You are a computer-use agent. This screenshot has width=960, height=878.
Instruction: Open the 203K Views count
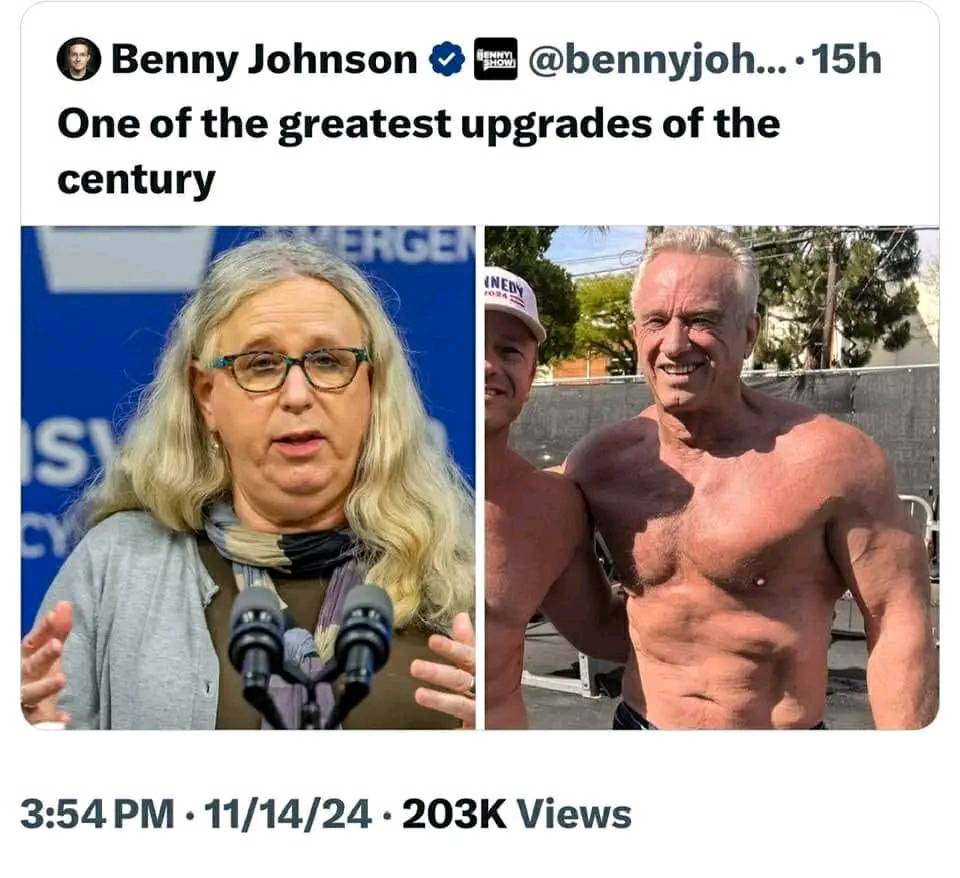tap(516, 815)
